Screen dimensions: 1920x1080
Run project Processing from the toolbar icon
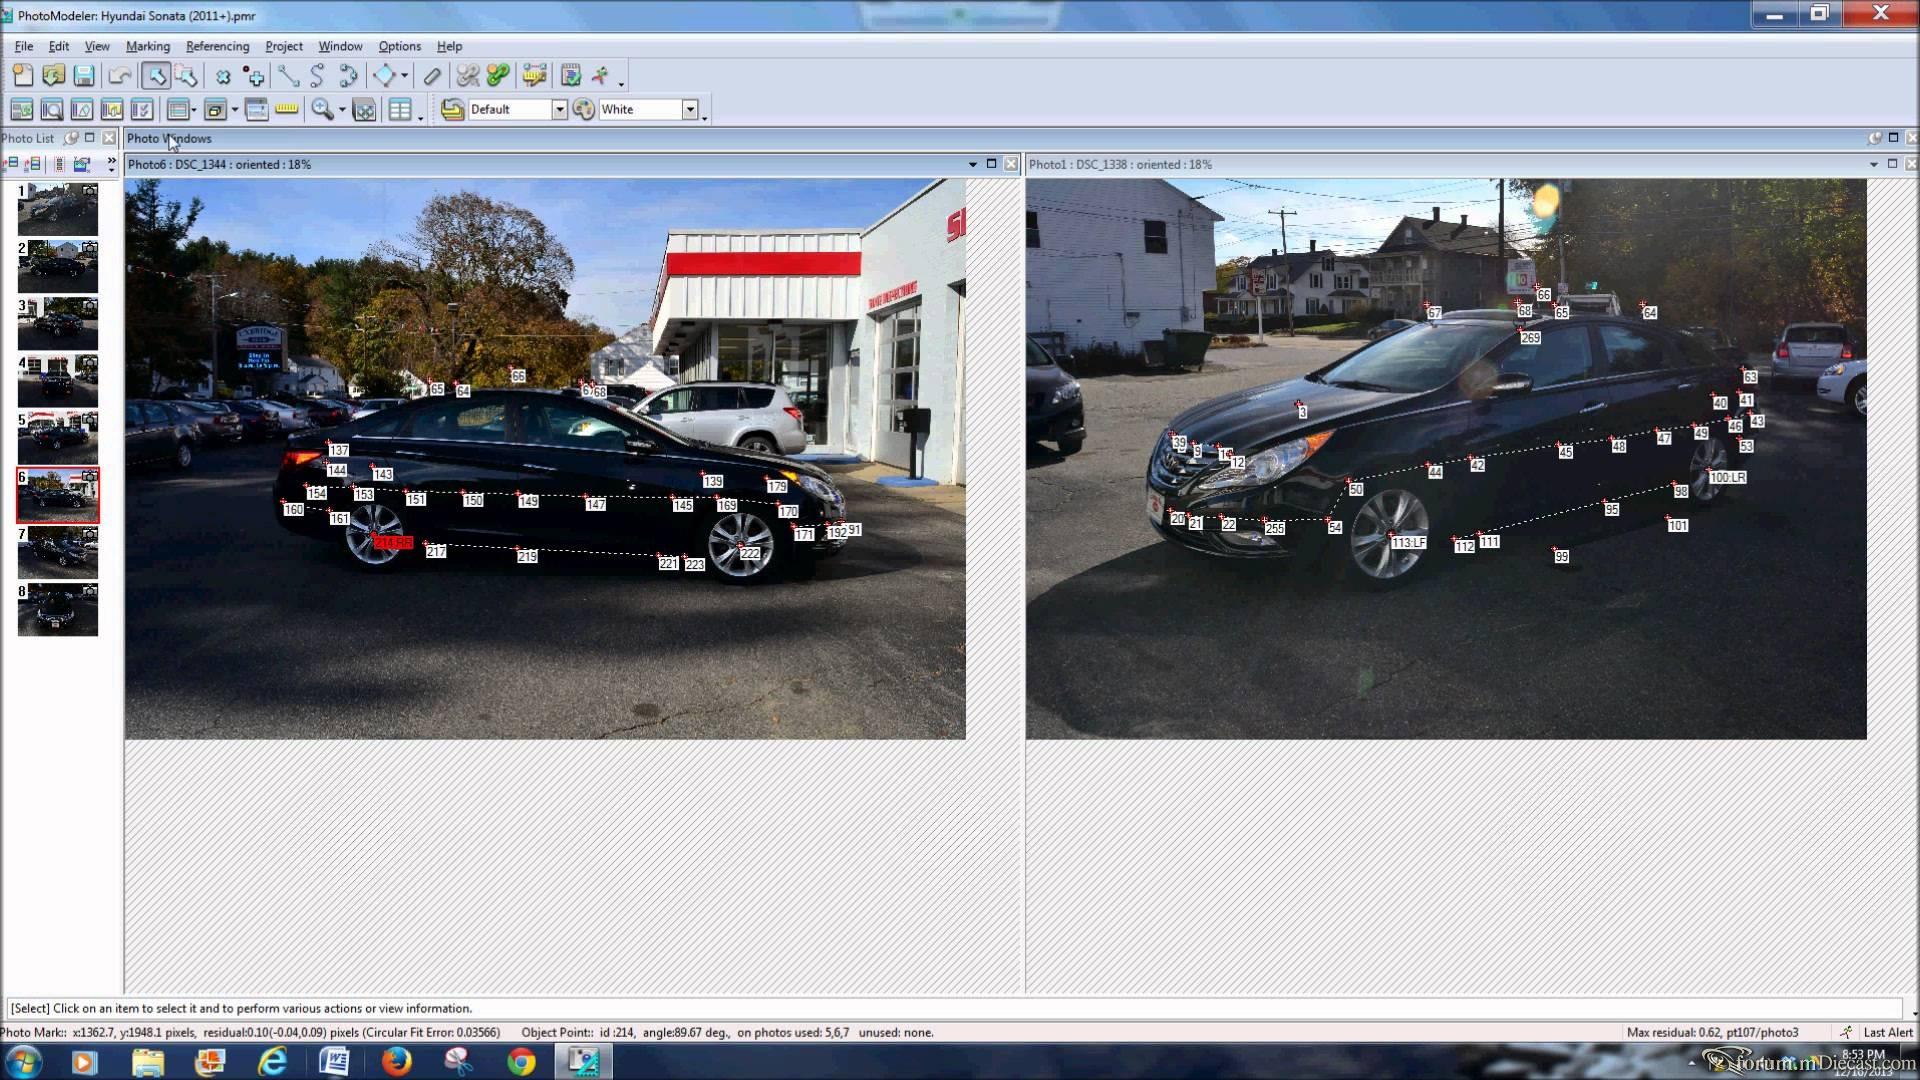point(571,76)
